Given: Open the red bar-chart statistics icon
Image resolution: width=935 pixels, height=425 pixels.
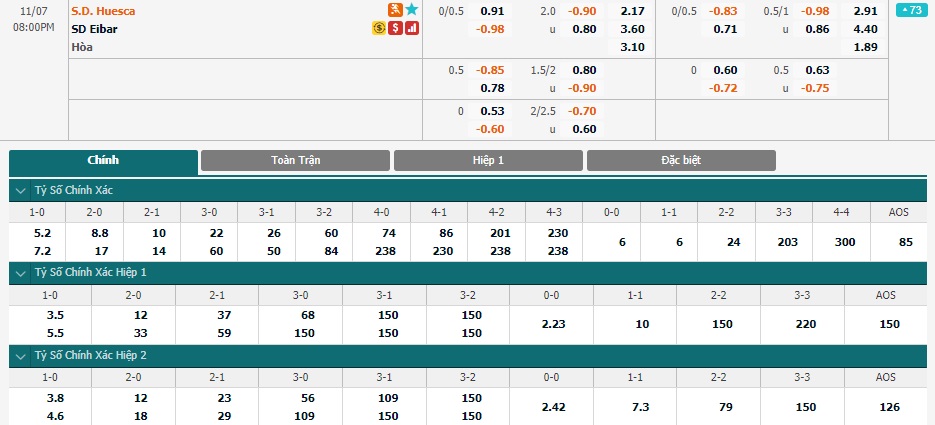Looking at the screenshot, I should tap(411, 28).
